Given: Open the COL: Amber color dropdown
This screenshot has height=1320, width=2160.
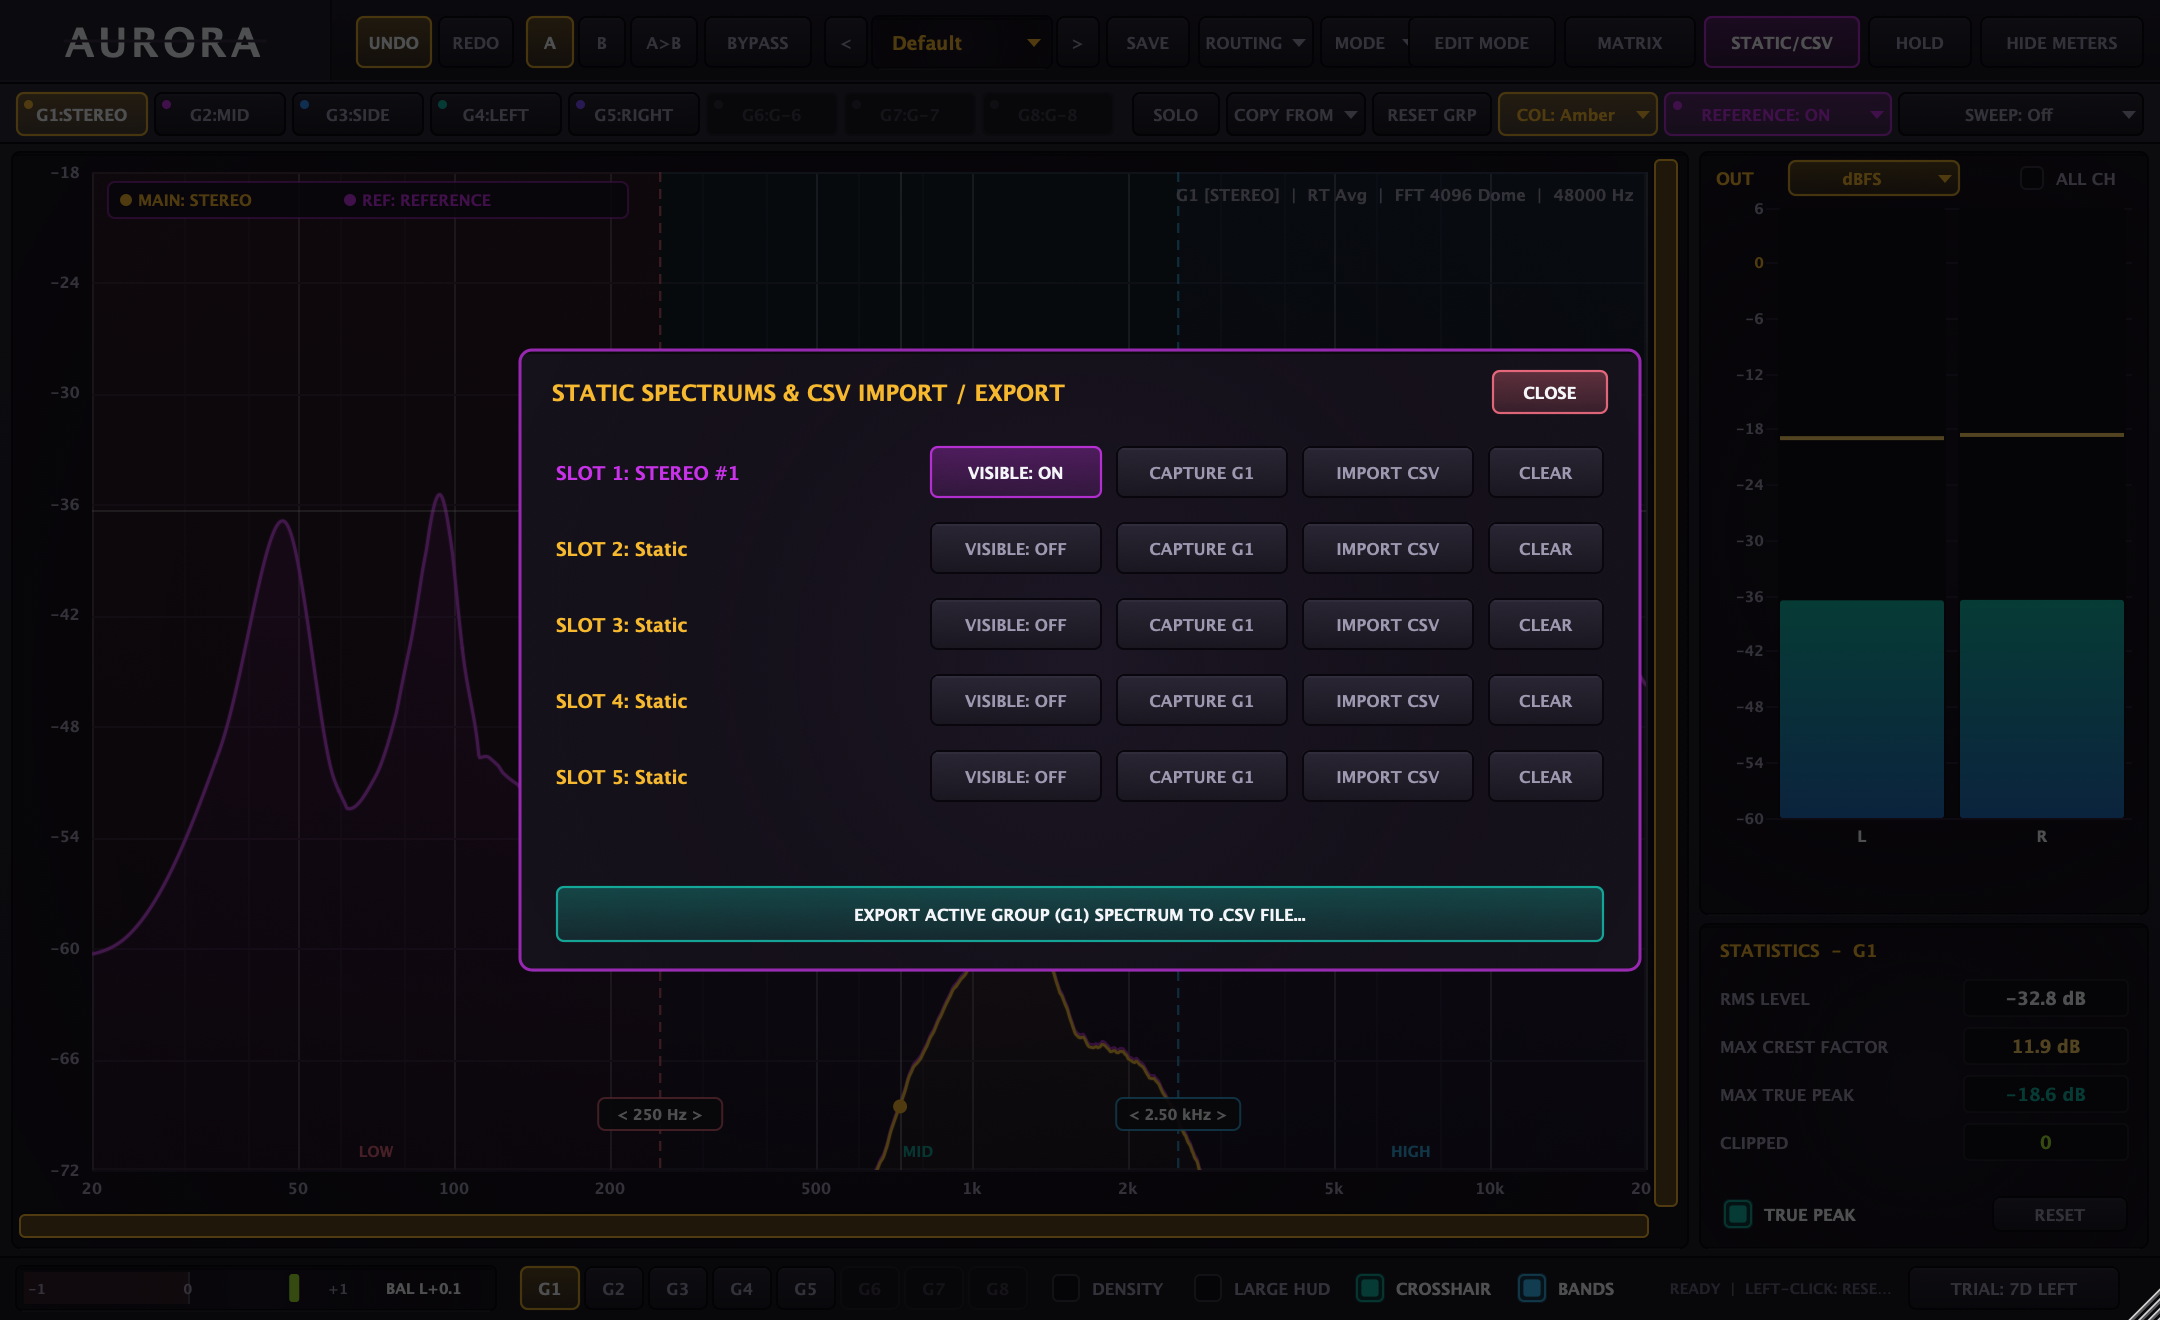Looking at the screenshot, I should click(1577, 115).
